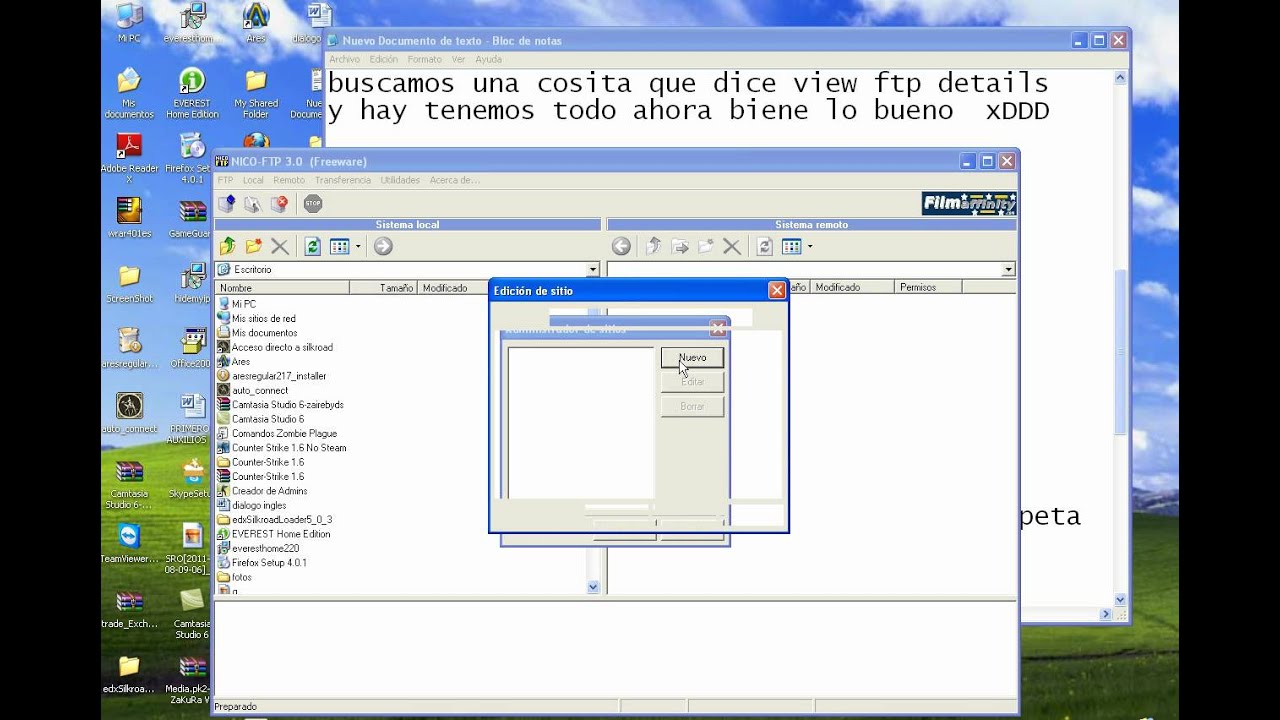Click the local panel view mode icon
Image resolution: width=1280 pixels, height=720 pixels.
(340, 246)
